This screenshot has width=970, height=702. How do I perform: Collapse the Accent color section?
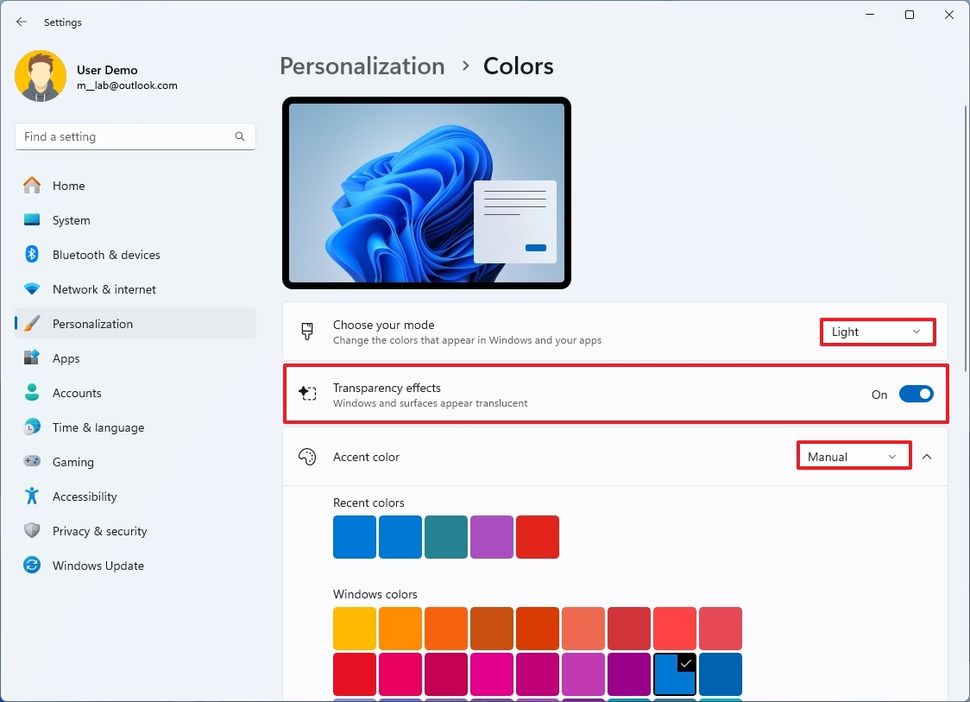tap(926, 456)
